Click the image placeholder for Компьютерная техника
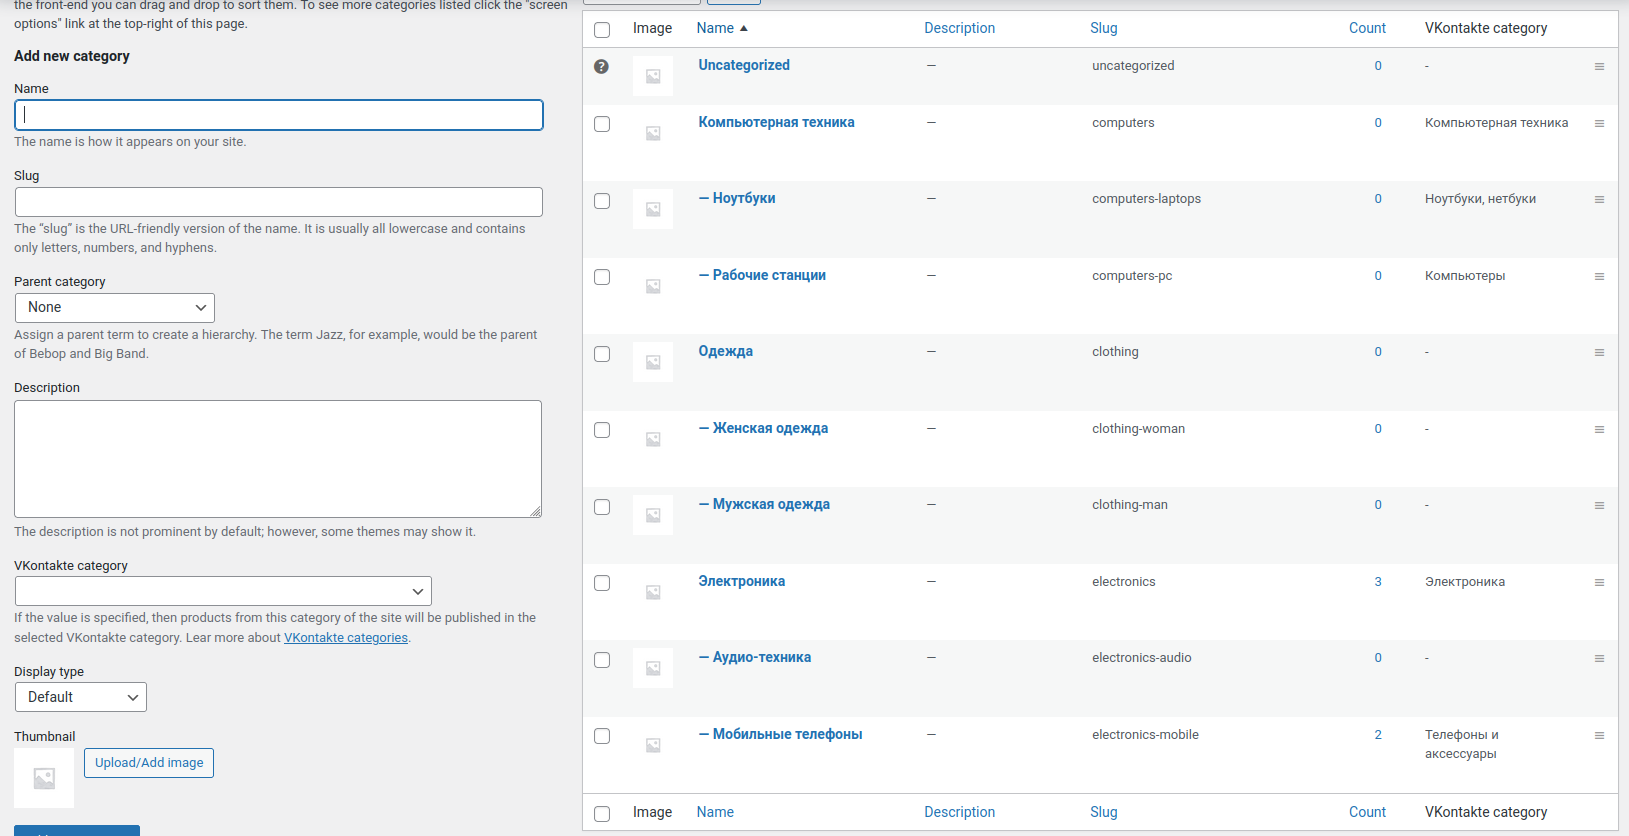This screenshot has height=836, width=1629. pyautogui.click(x=653, y=133)
